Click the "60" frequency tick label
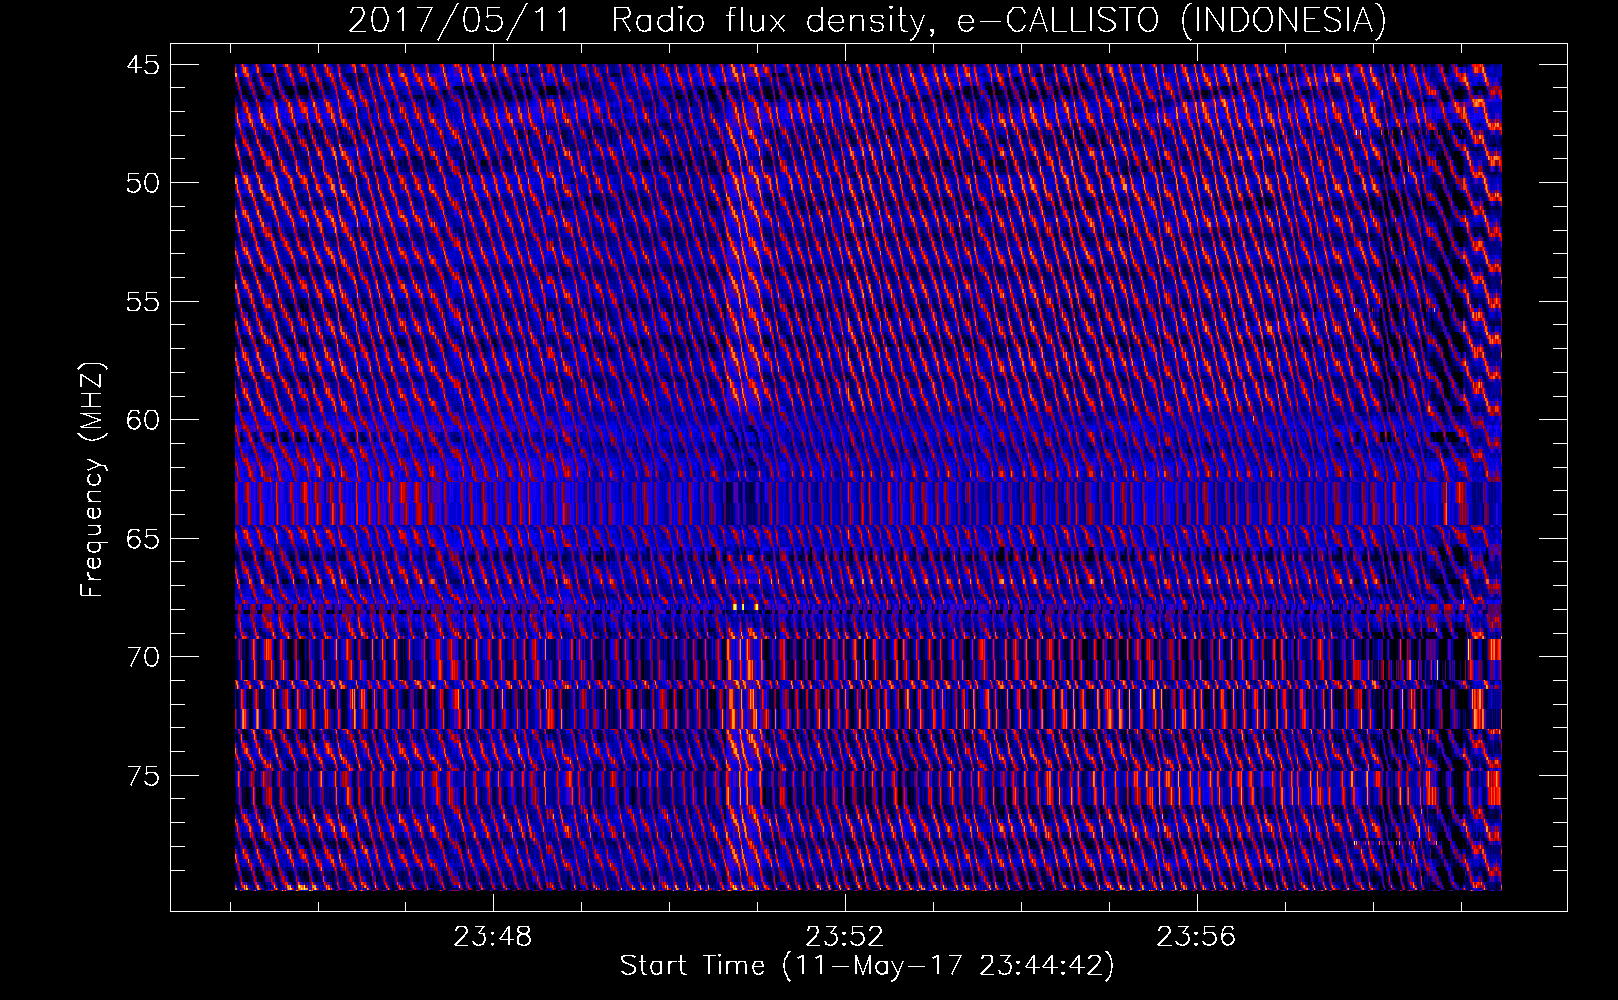Viewport: 1618px width, 1000px height. tap(143, 420)
